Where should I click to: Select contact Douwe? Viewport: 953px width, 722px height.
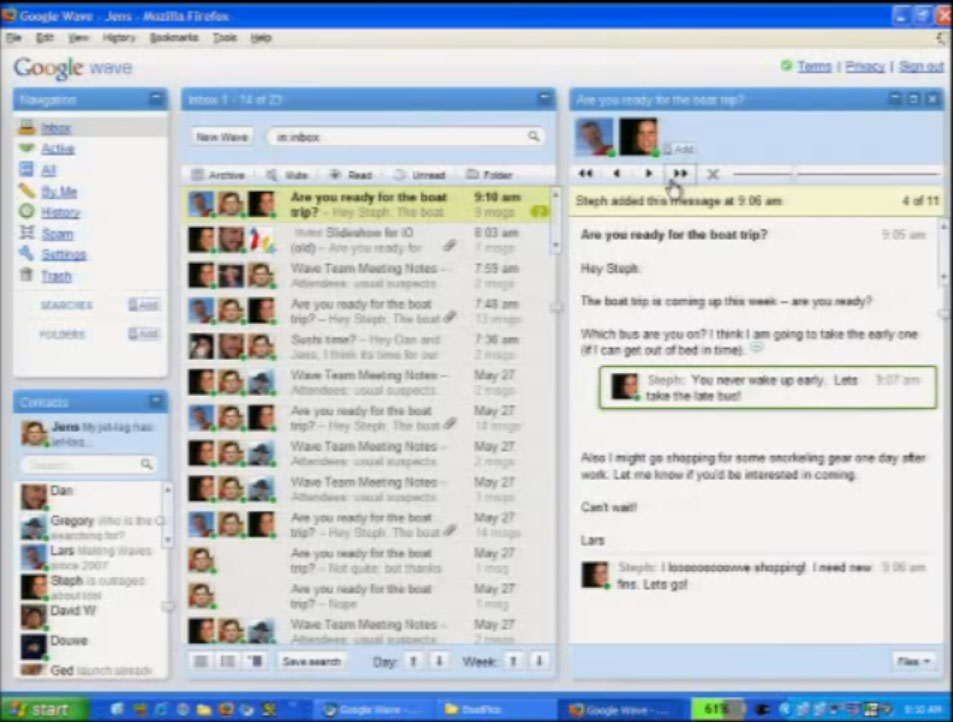tap(90, 646)
